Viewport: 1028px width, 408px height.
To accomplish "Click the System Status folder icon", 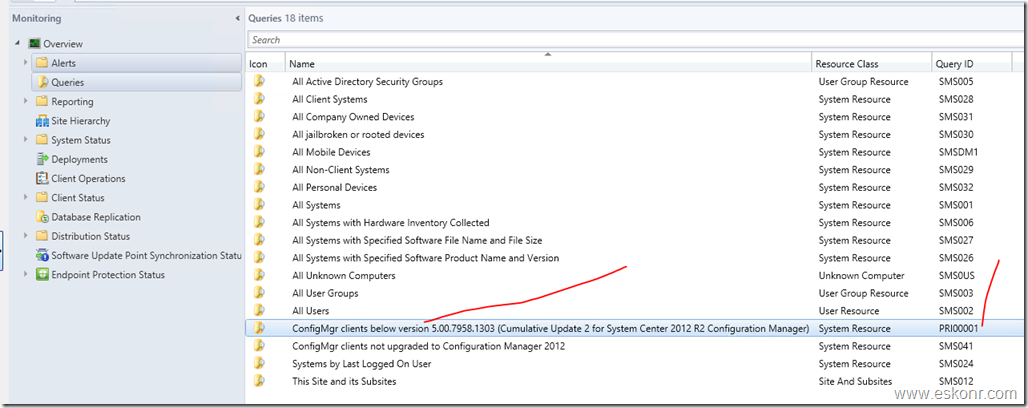I will (x=42, y=140).
